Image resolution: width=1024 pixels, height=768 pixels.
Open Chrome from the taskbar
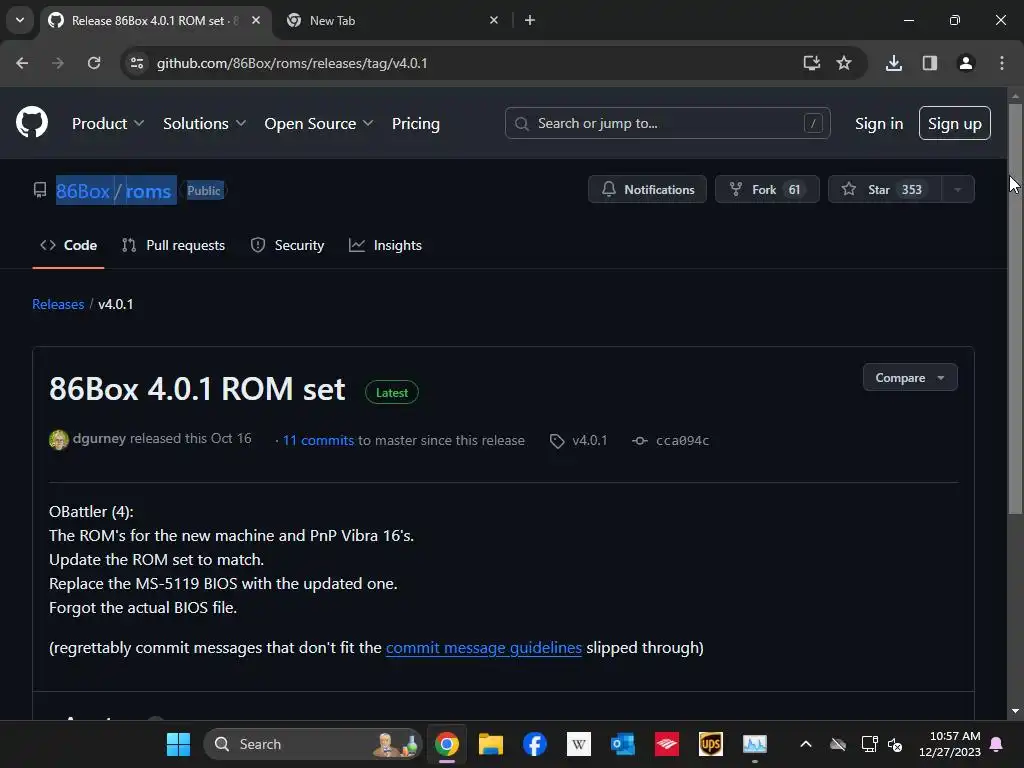(x=447, y=744)
